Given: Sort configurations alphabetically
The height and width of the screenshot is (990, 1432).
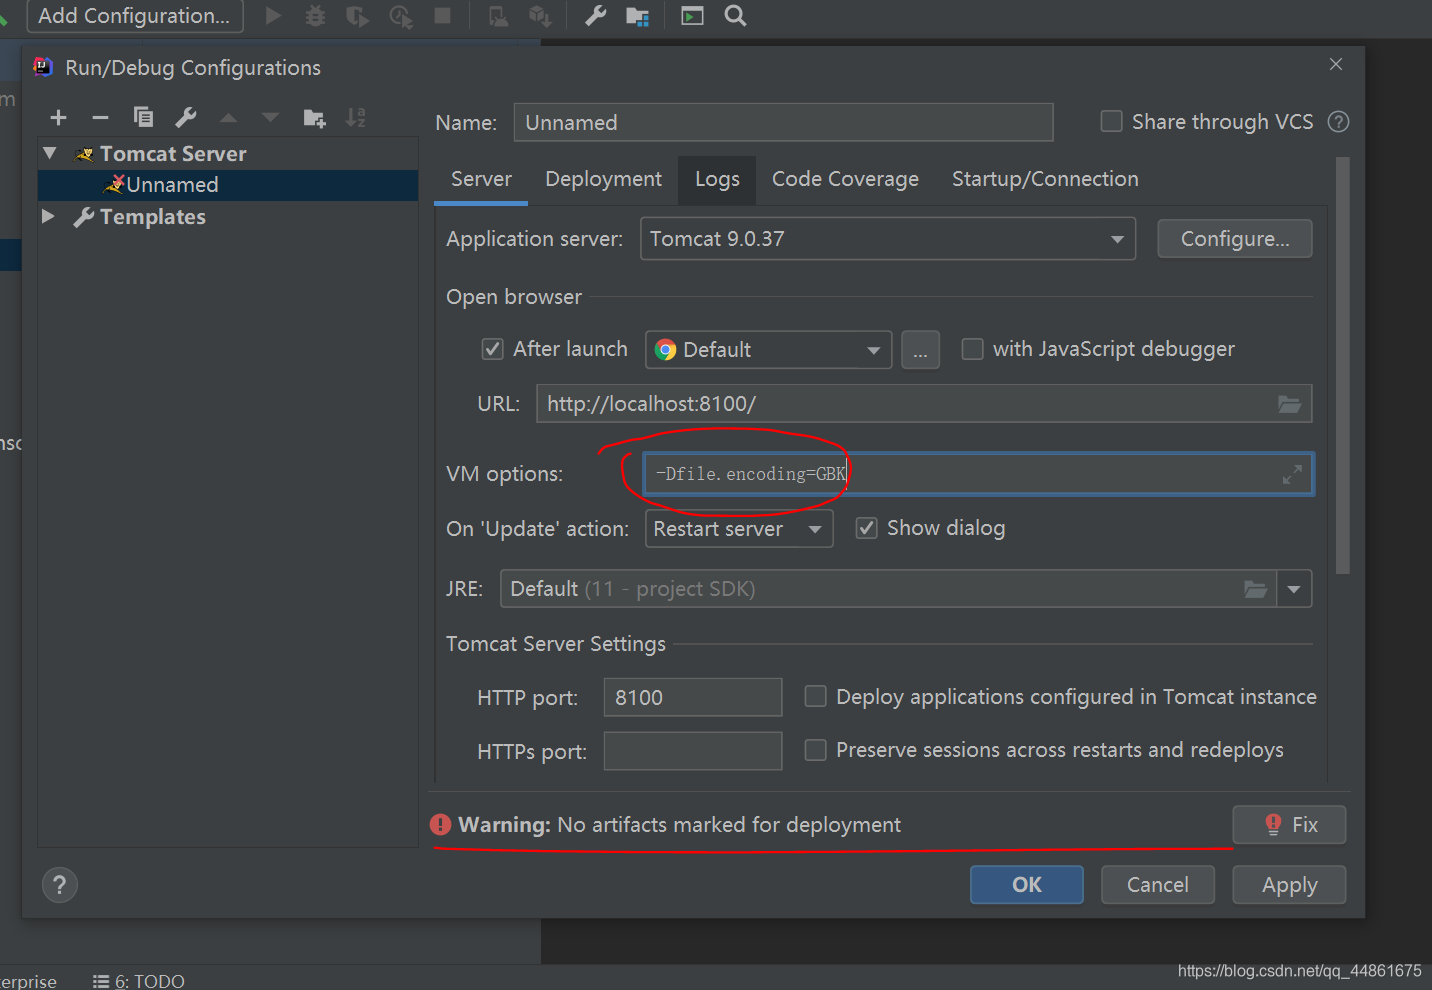Looking at the screenshot, I should 355,118.
